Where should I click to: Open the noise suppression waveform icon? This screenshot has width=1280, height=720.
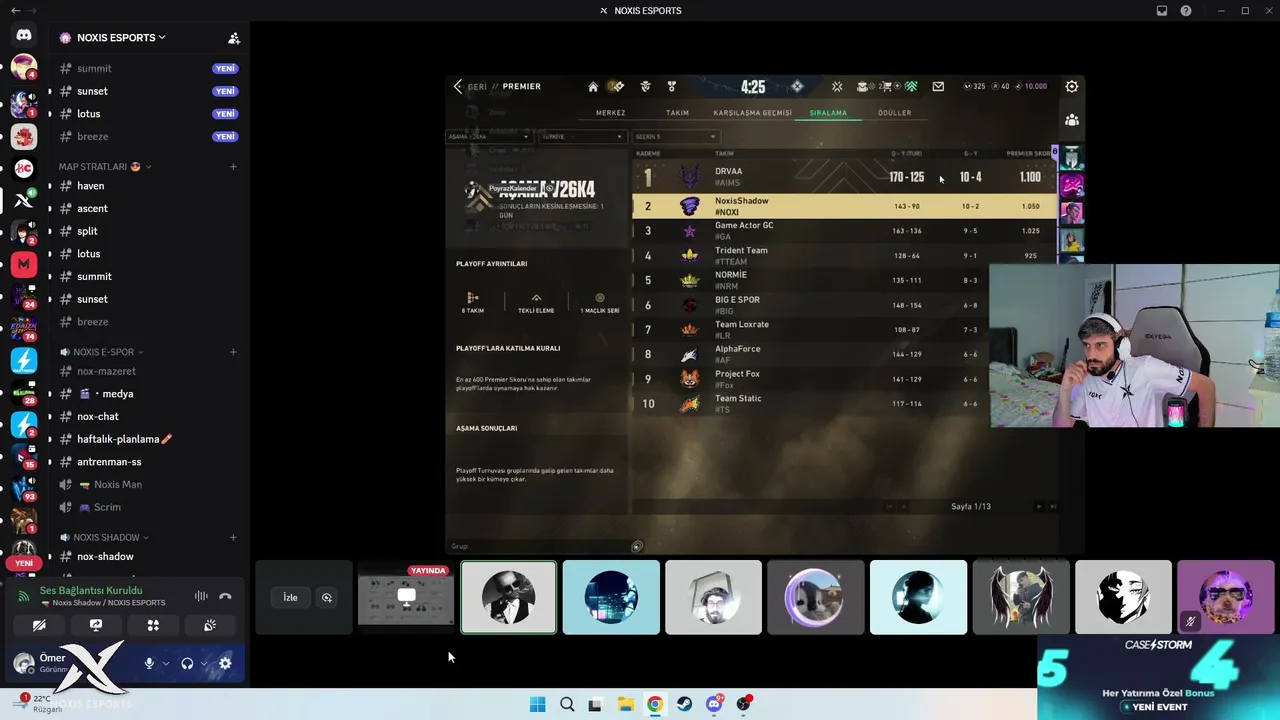[x=201, y=596]
